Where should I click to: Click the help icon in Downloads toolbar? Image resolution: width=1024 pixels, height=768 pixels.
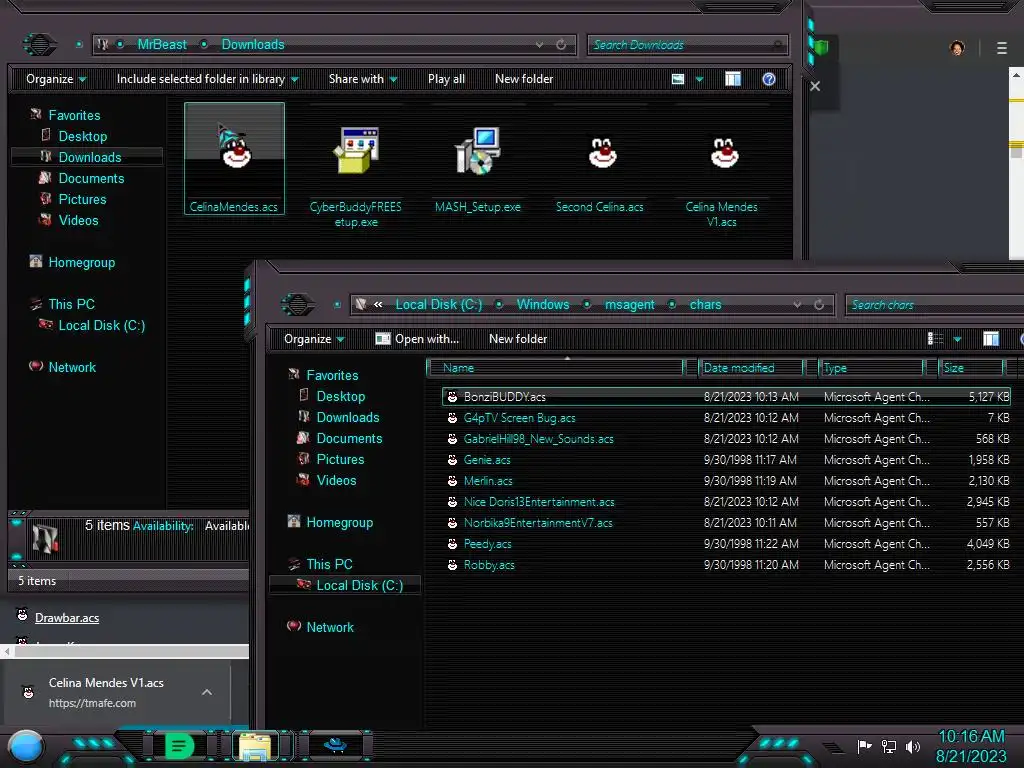coord(769,79)
